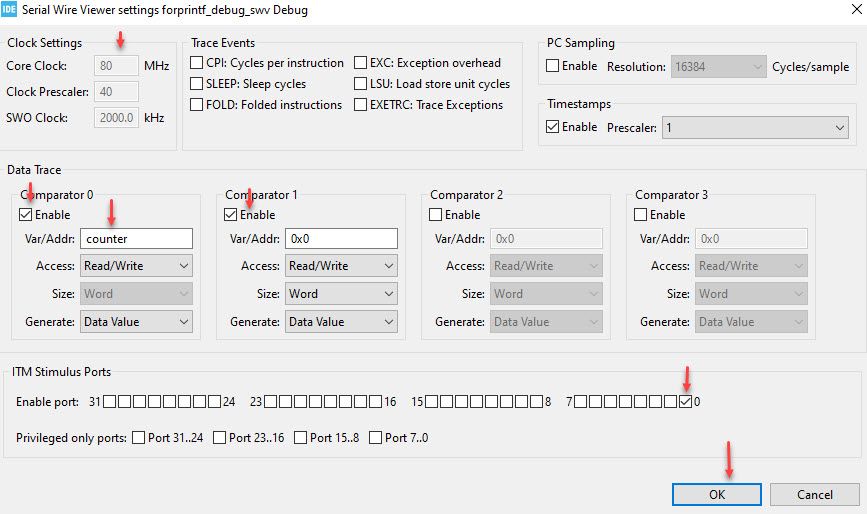867x514 pixels.
Task: Open Comparator 1 Size dropdown
Action: click(x=341, y=294)
